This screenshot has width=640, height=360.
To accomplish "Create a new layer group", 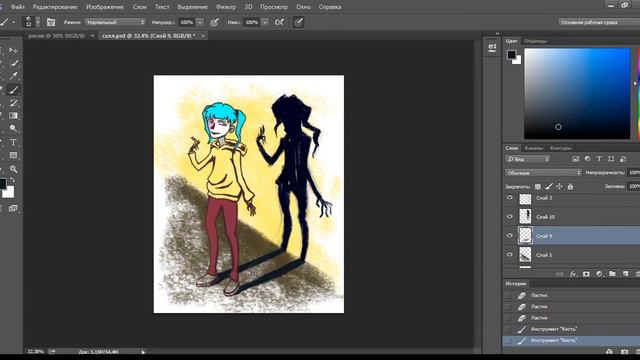I will pyautogui.click(x=612, y=274).
